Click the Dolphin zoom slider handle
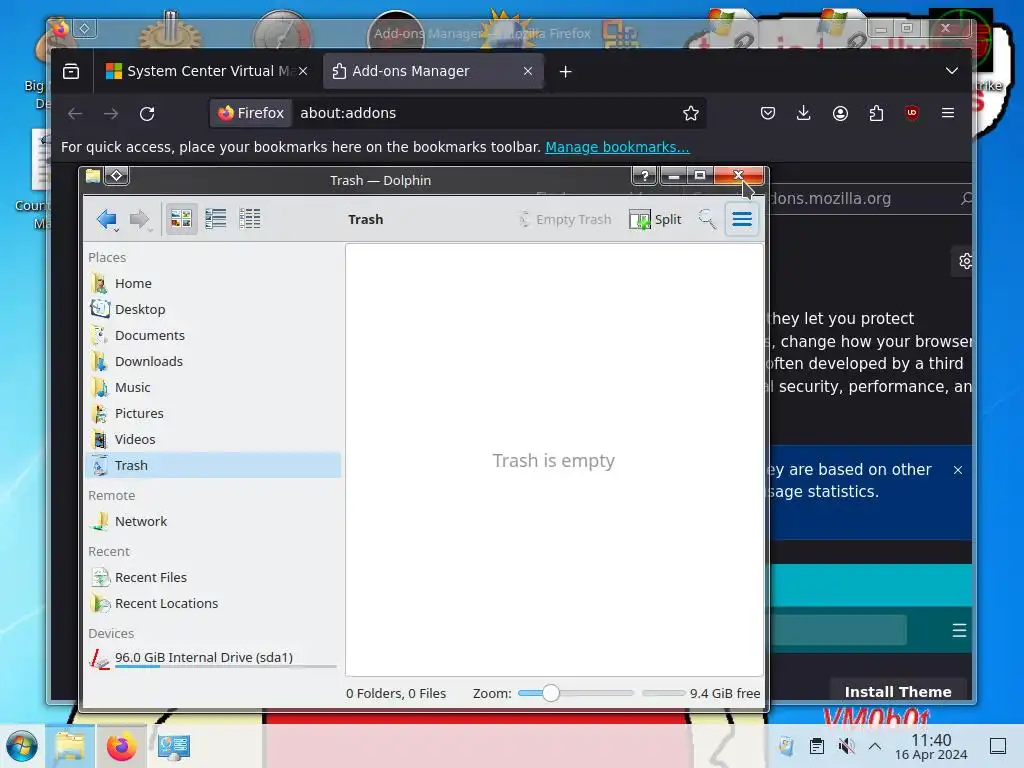 551,694
